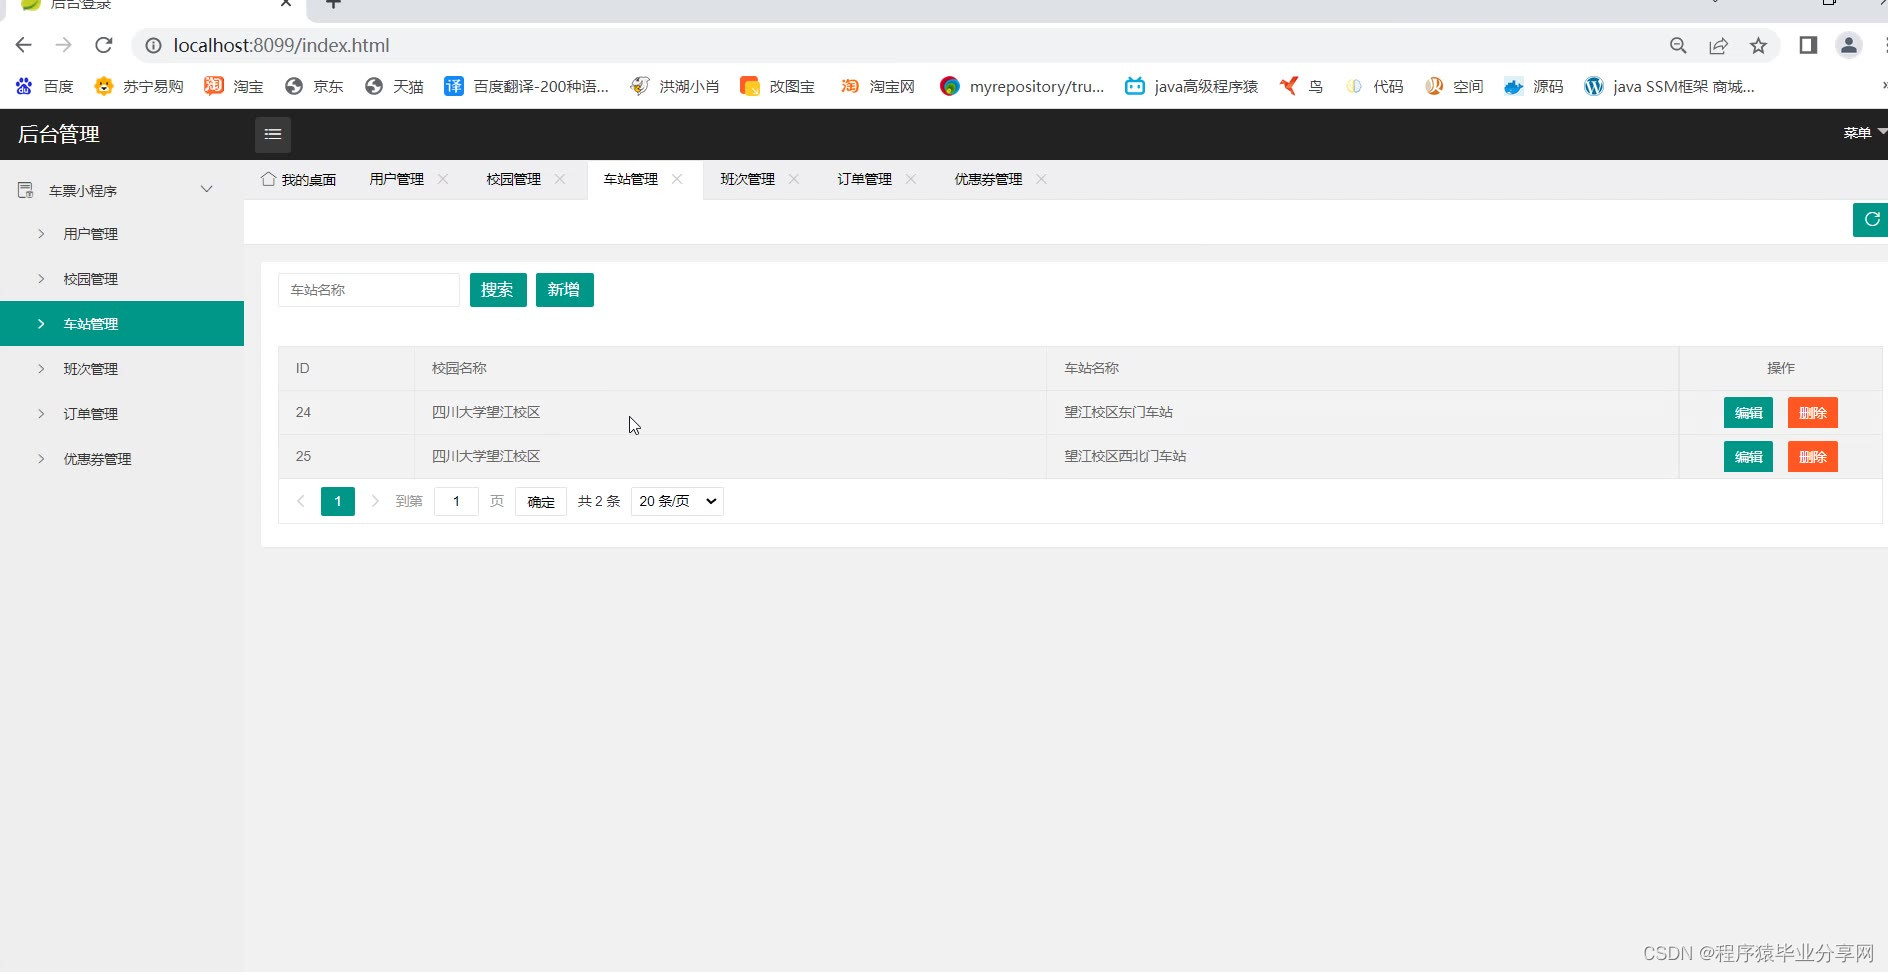Open the myrepository bookmark
The width and height of the screenshot is (1888, 972).
point(1022,86)
